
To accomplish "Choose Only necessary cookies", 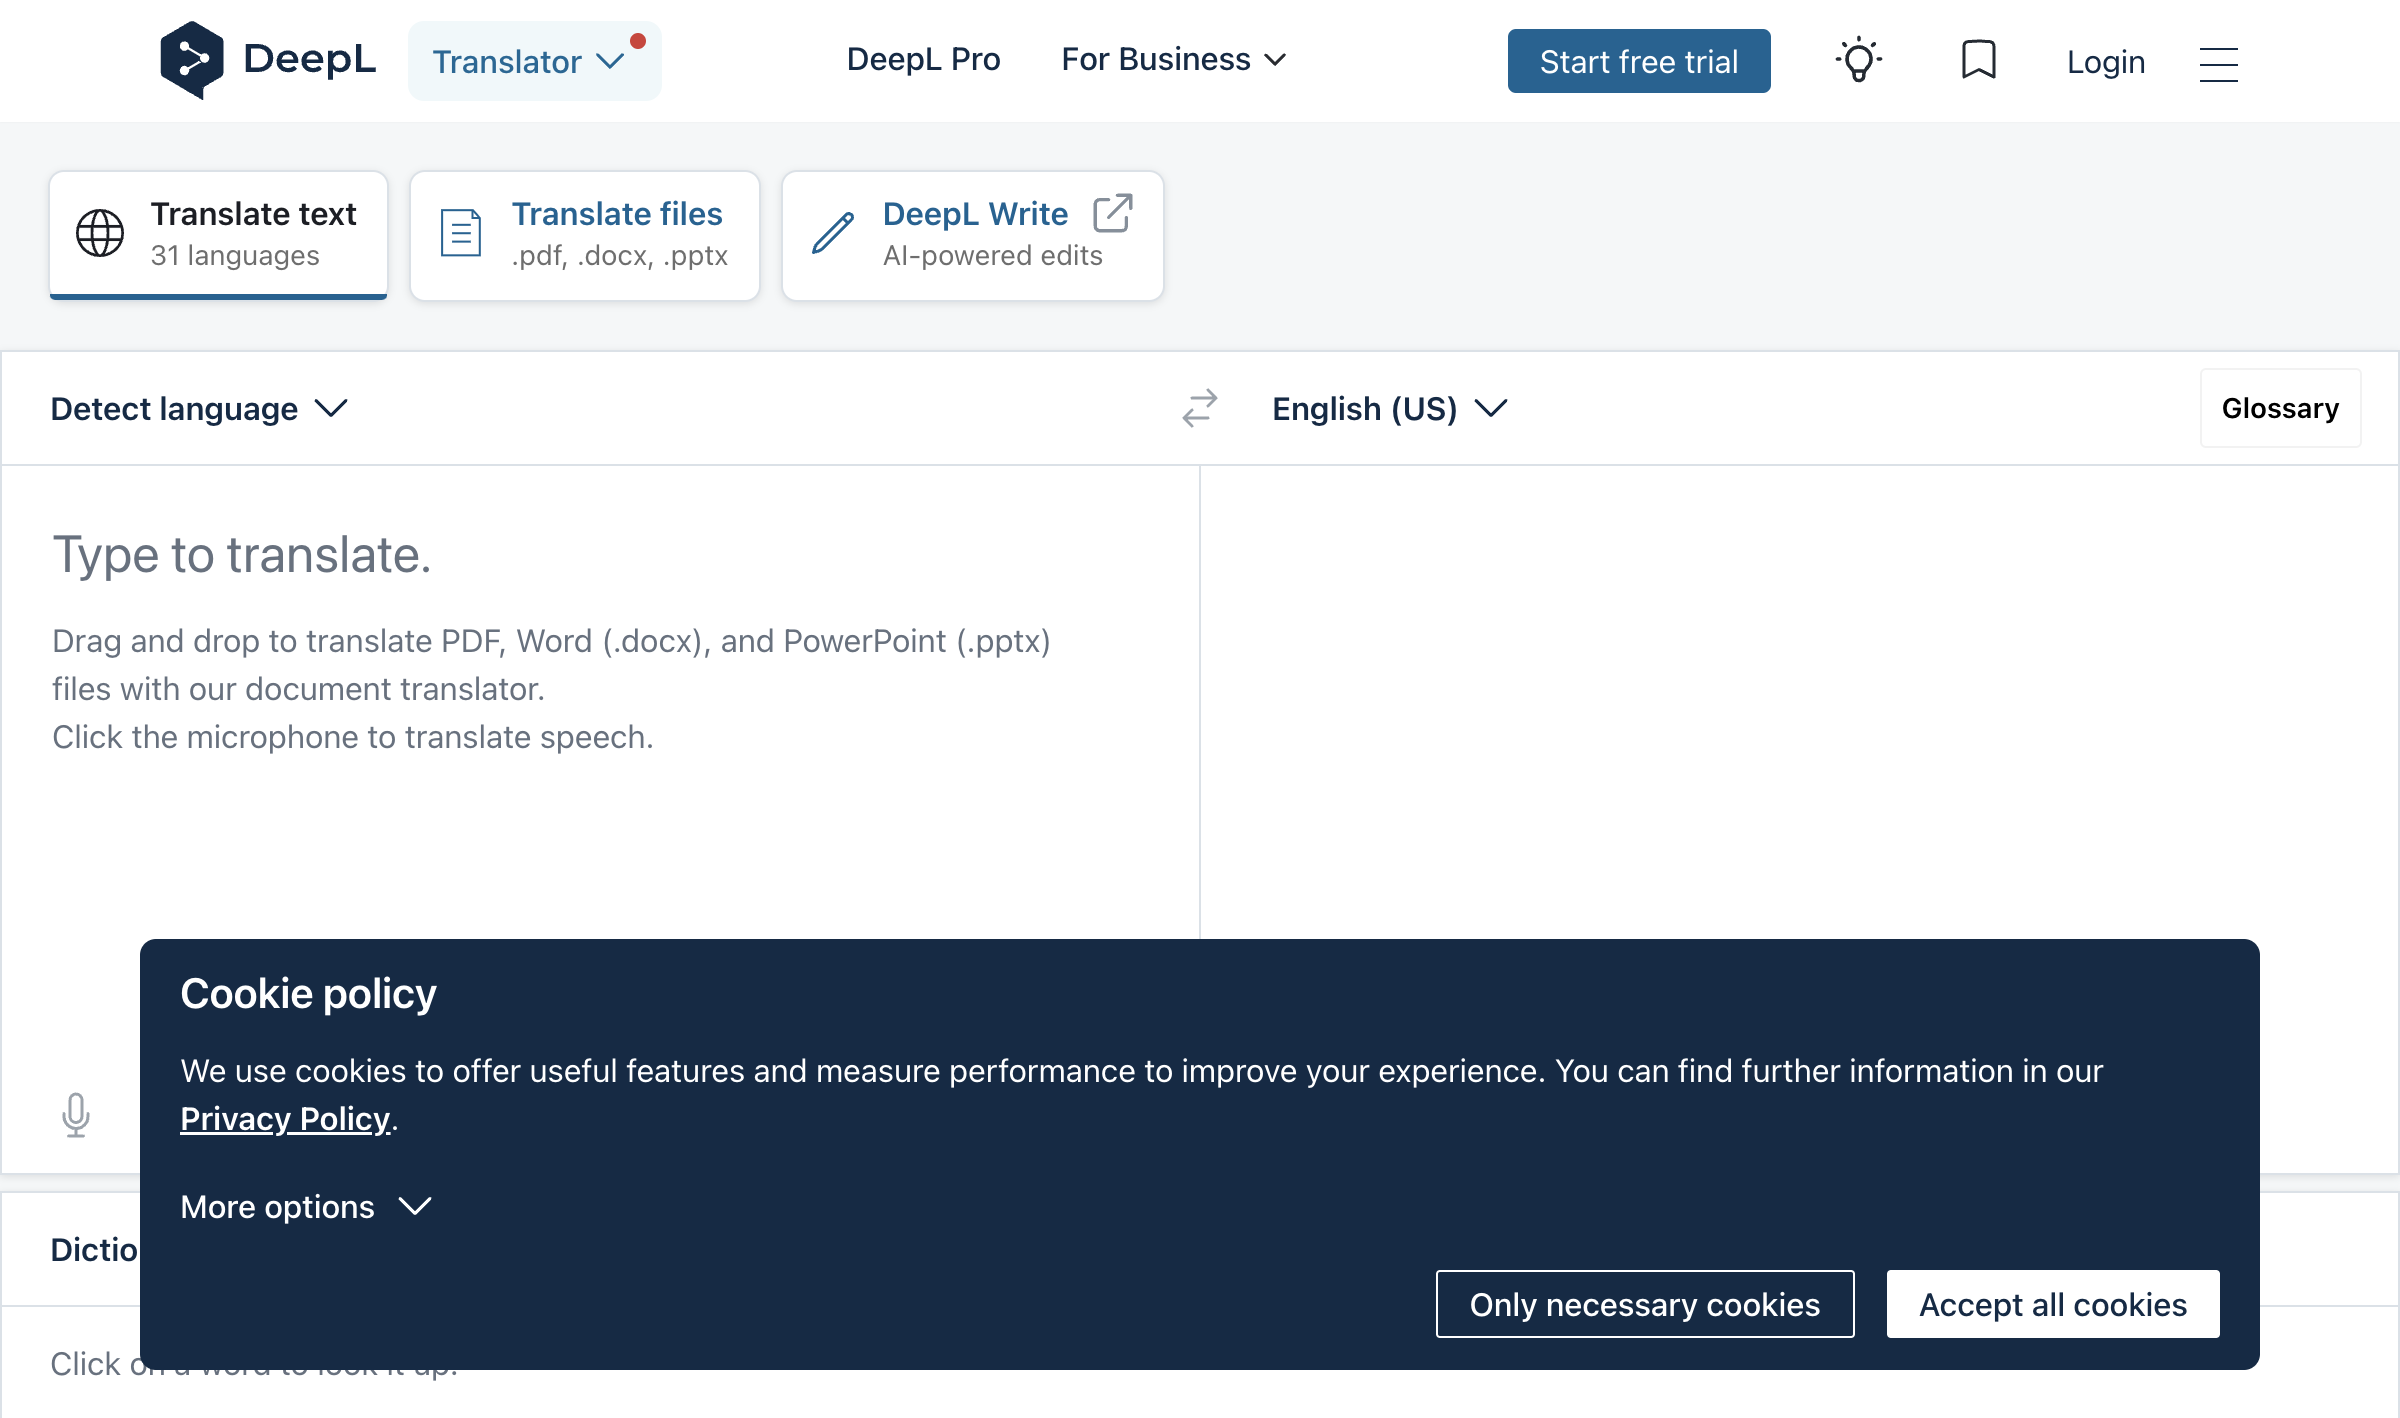I will point(1645,1304).
